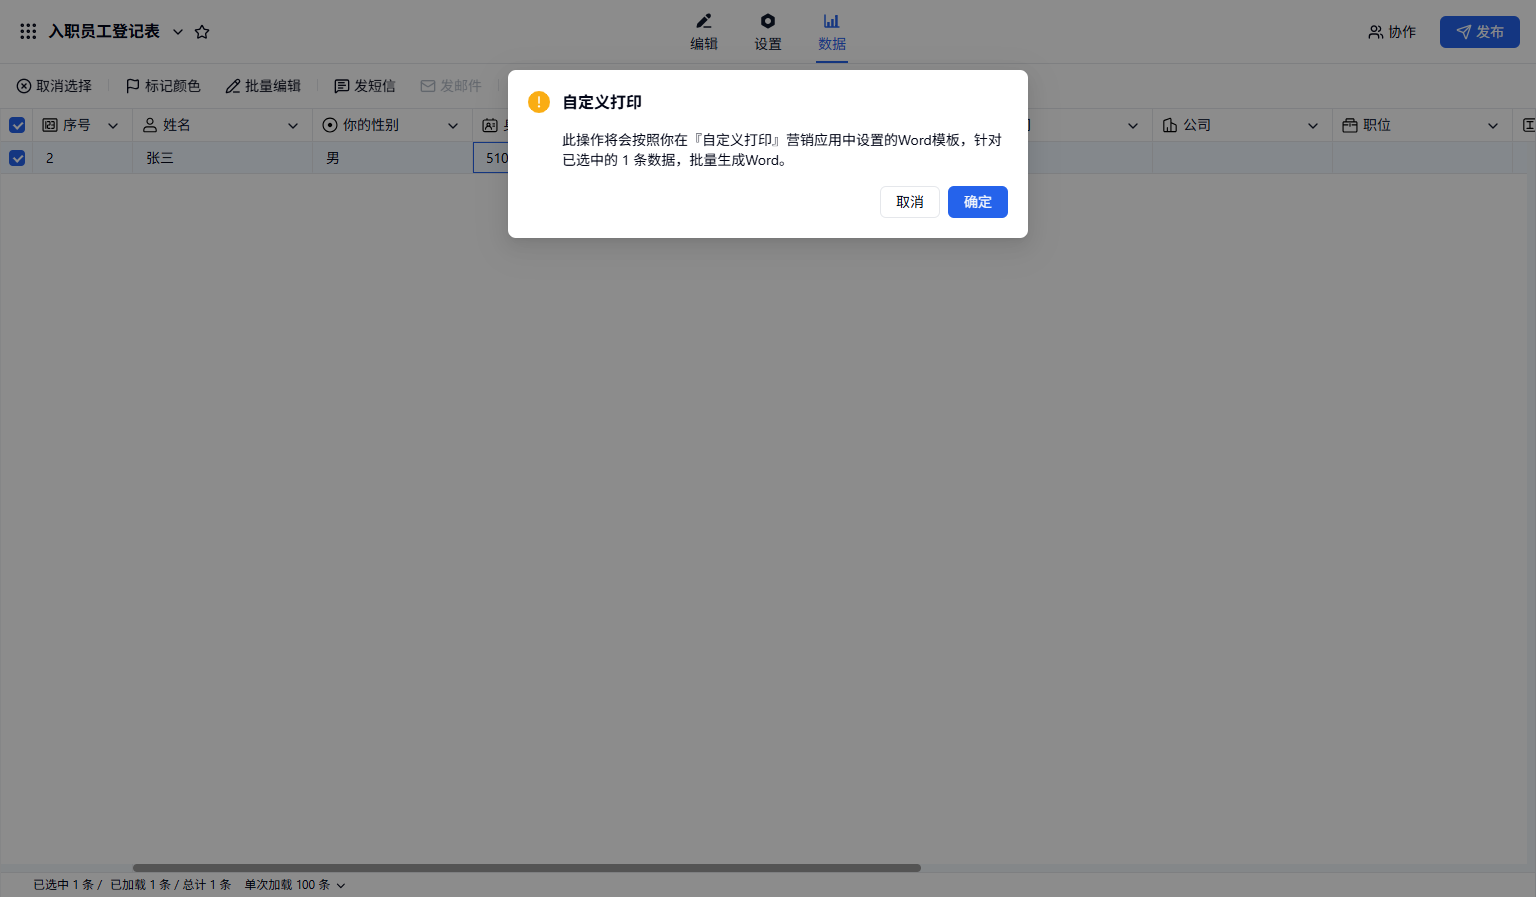Click the 发短信 message icon

point(342,86)
